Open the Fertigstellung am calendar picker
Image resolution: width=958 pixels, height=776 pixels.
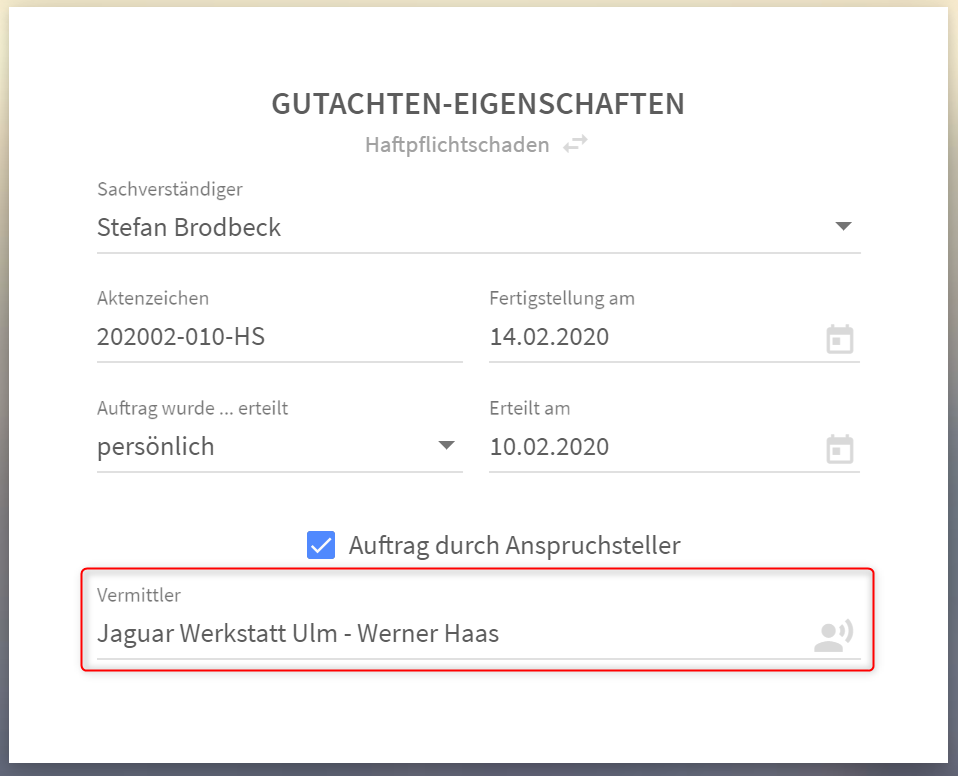839,339
